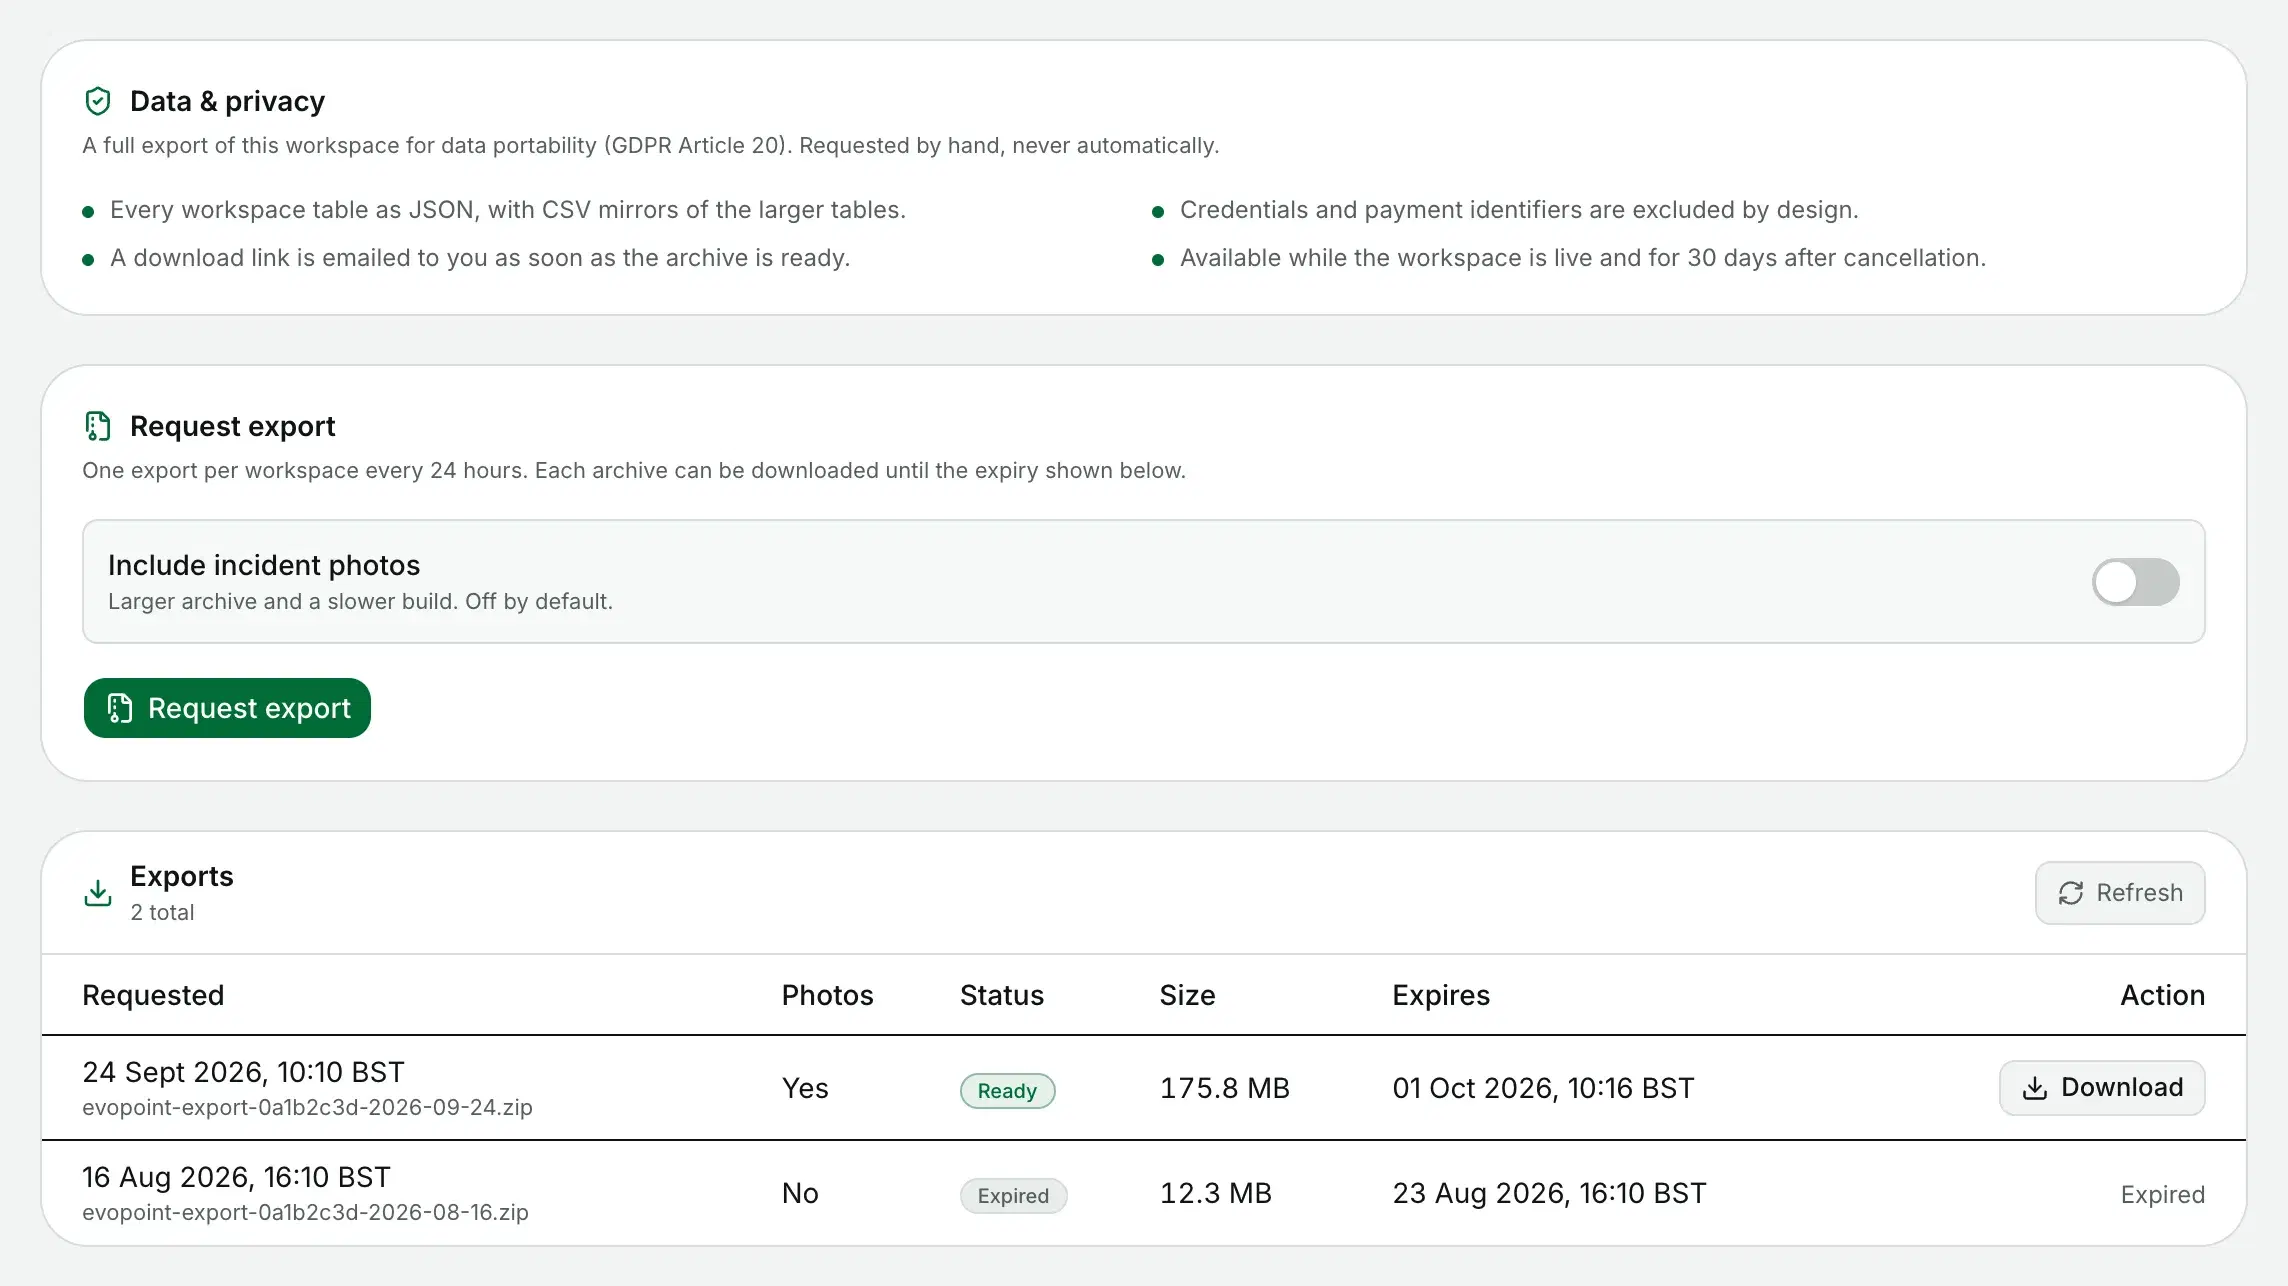This screenshot has height=1286, width=2288.
Task: Click the Data & privacy heading
Action: [x=227, y=101]
